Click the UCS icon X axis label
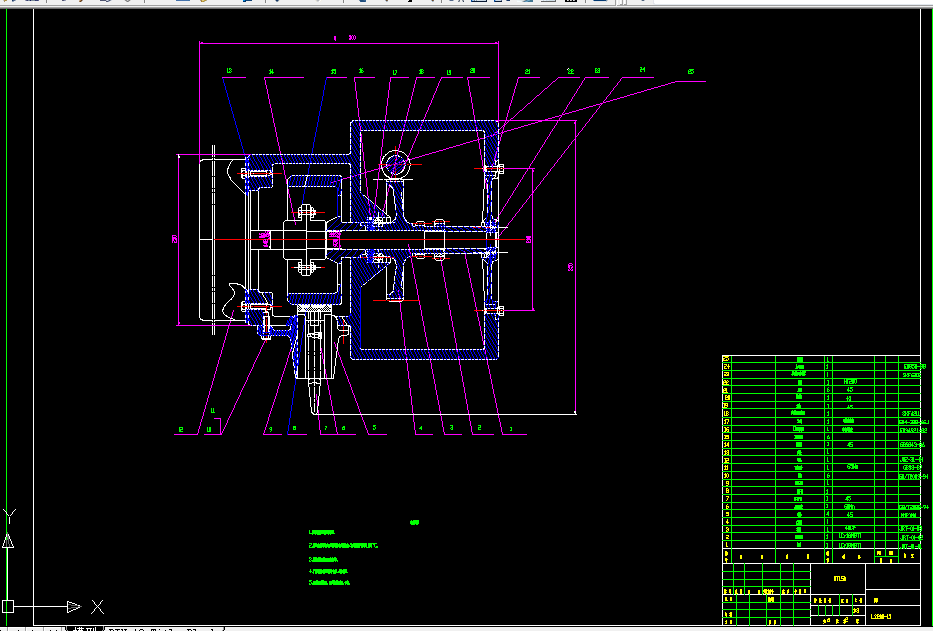 pos(98,607)
